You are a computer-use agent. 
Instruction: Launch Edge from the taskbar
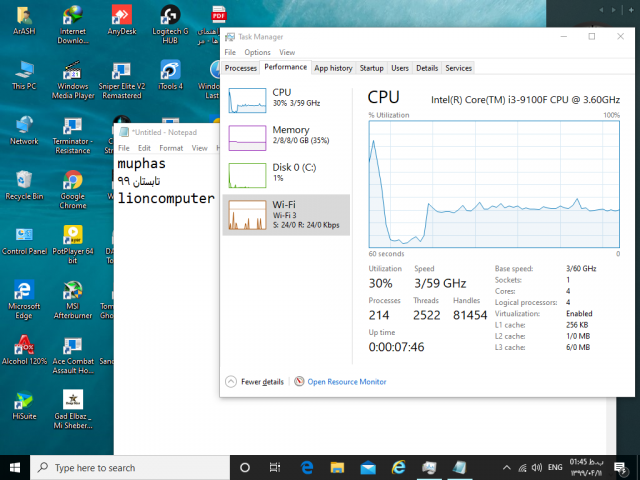[x=307, y=468]
